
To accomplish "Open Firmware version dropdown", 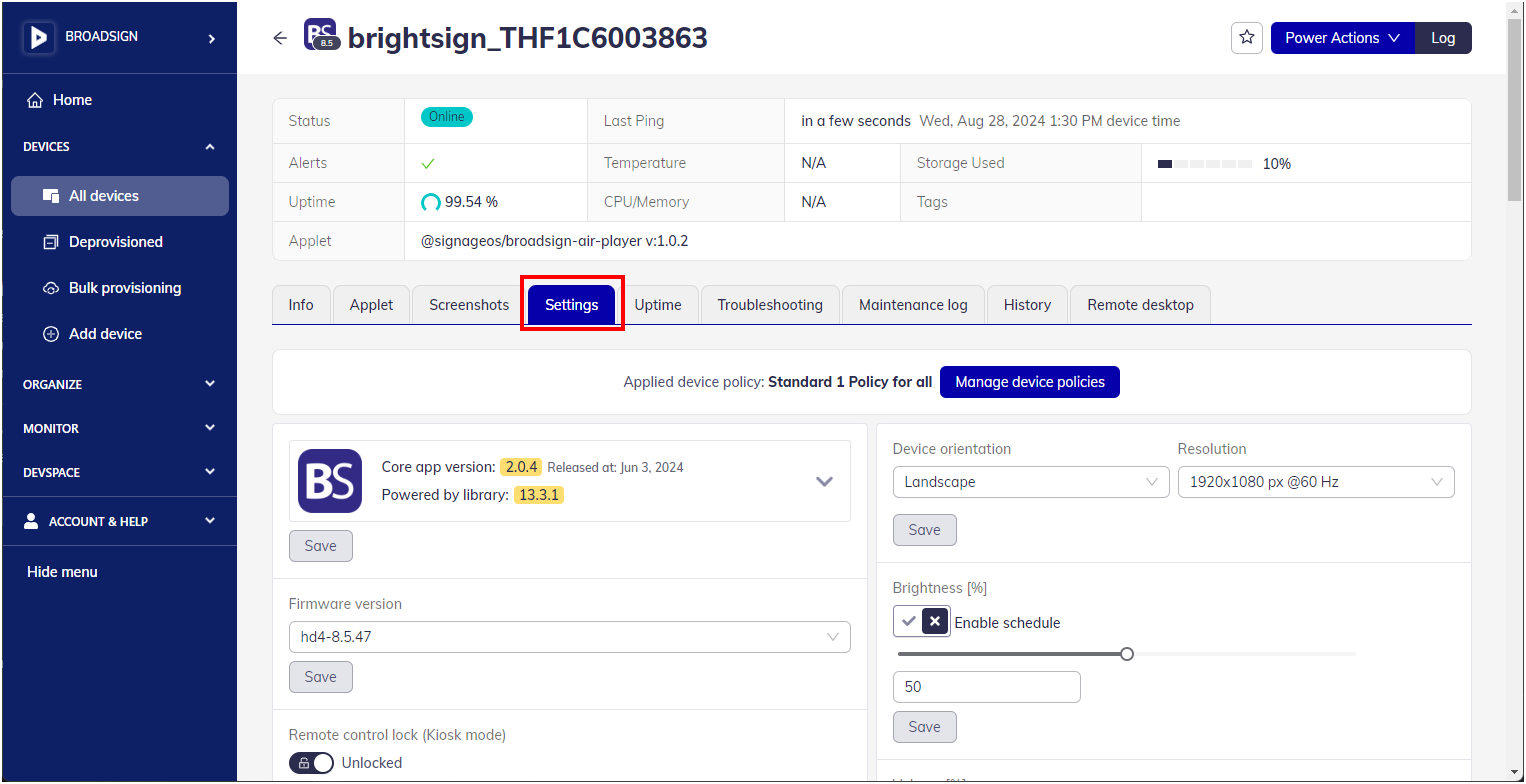I will click(570, 637).
